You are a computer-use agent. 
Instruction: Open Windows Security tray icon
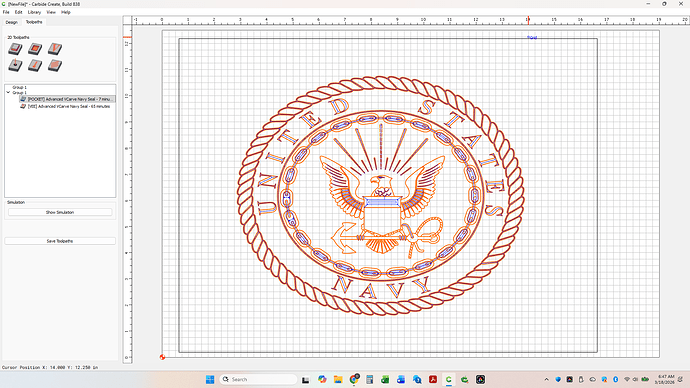point(558,379)
